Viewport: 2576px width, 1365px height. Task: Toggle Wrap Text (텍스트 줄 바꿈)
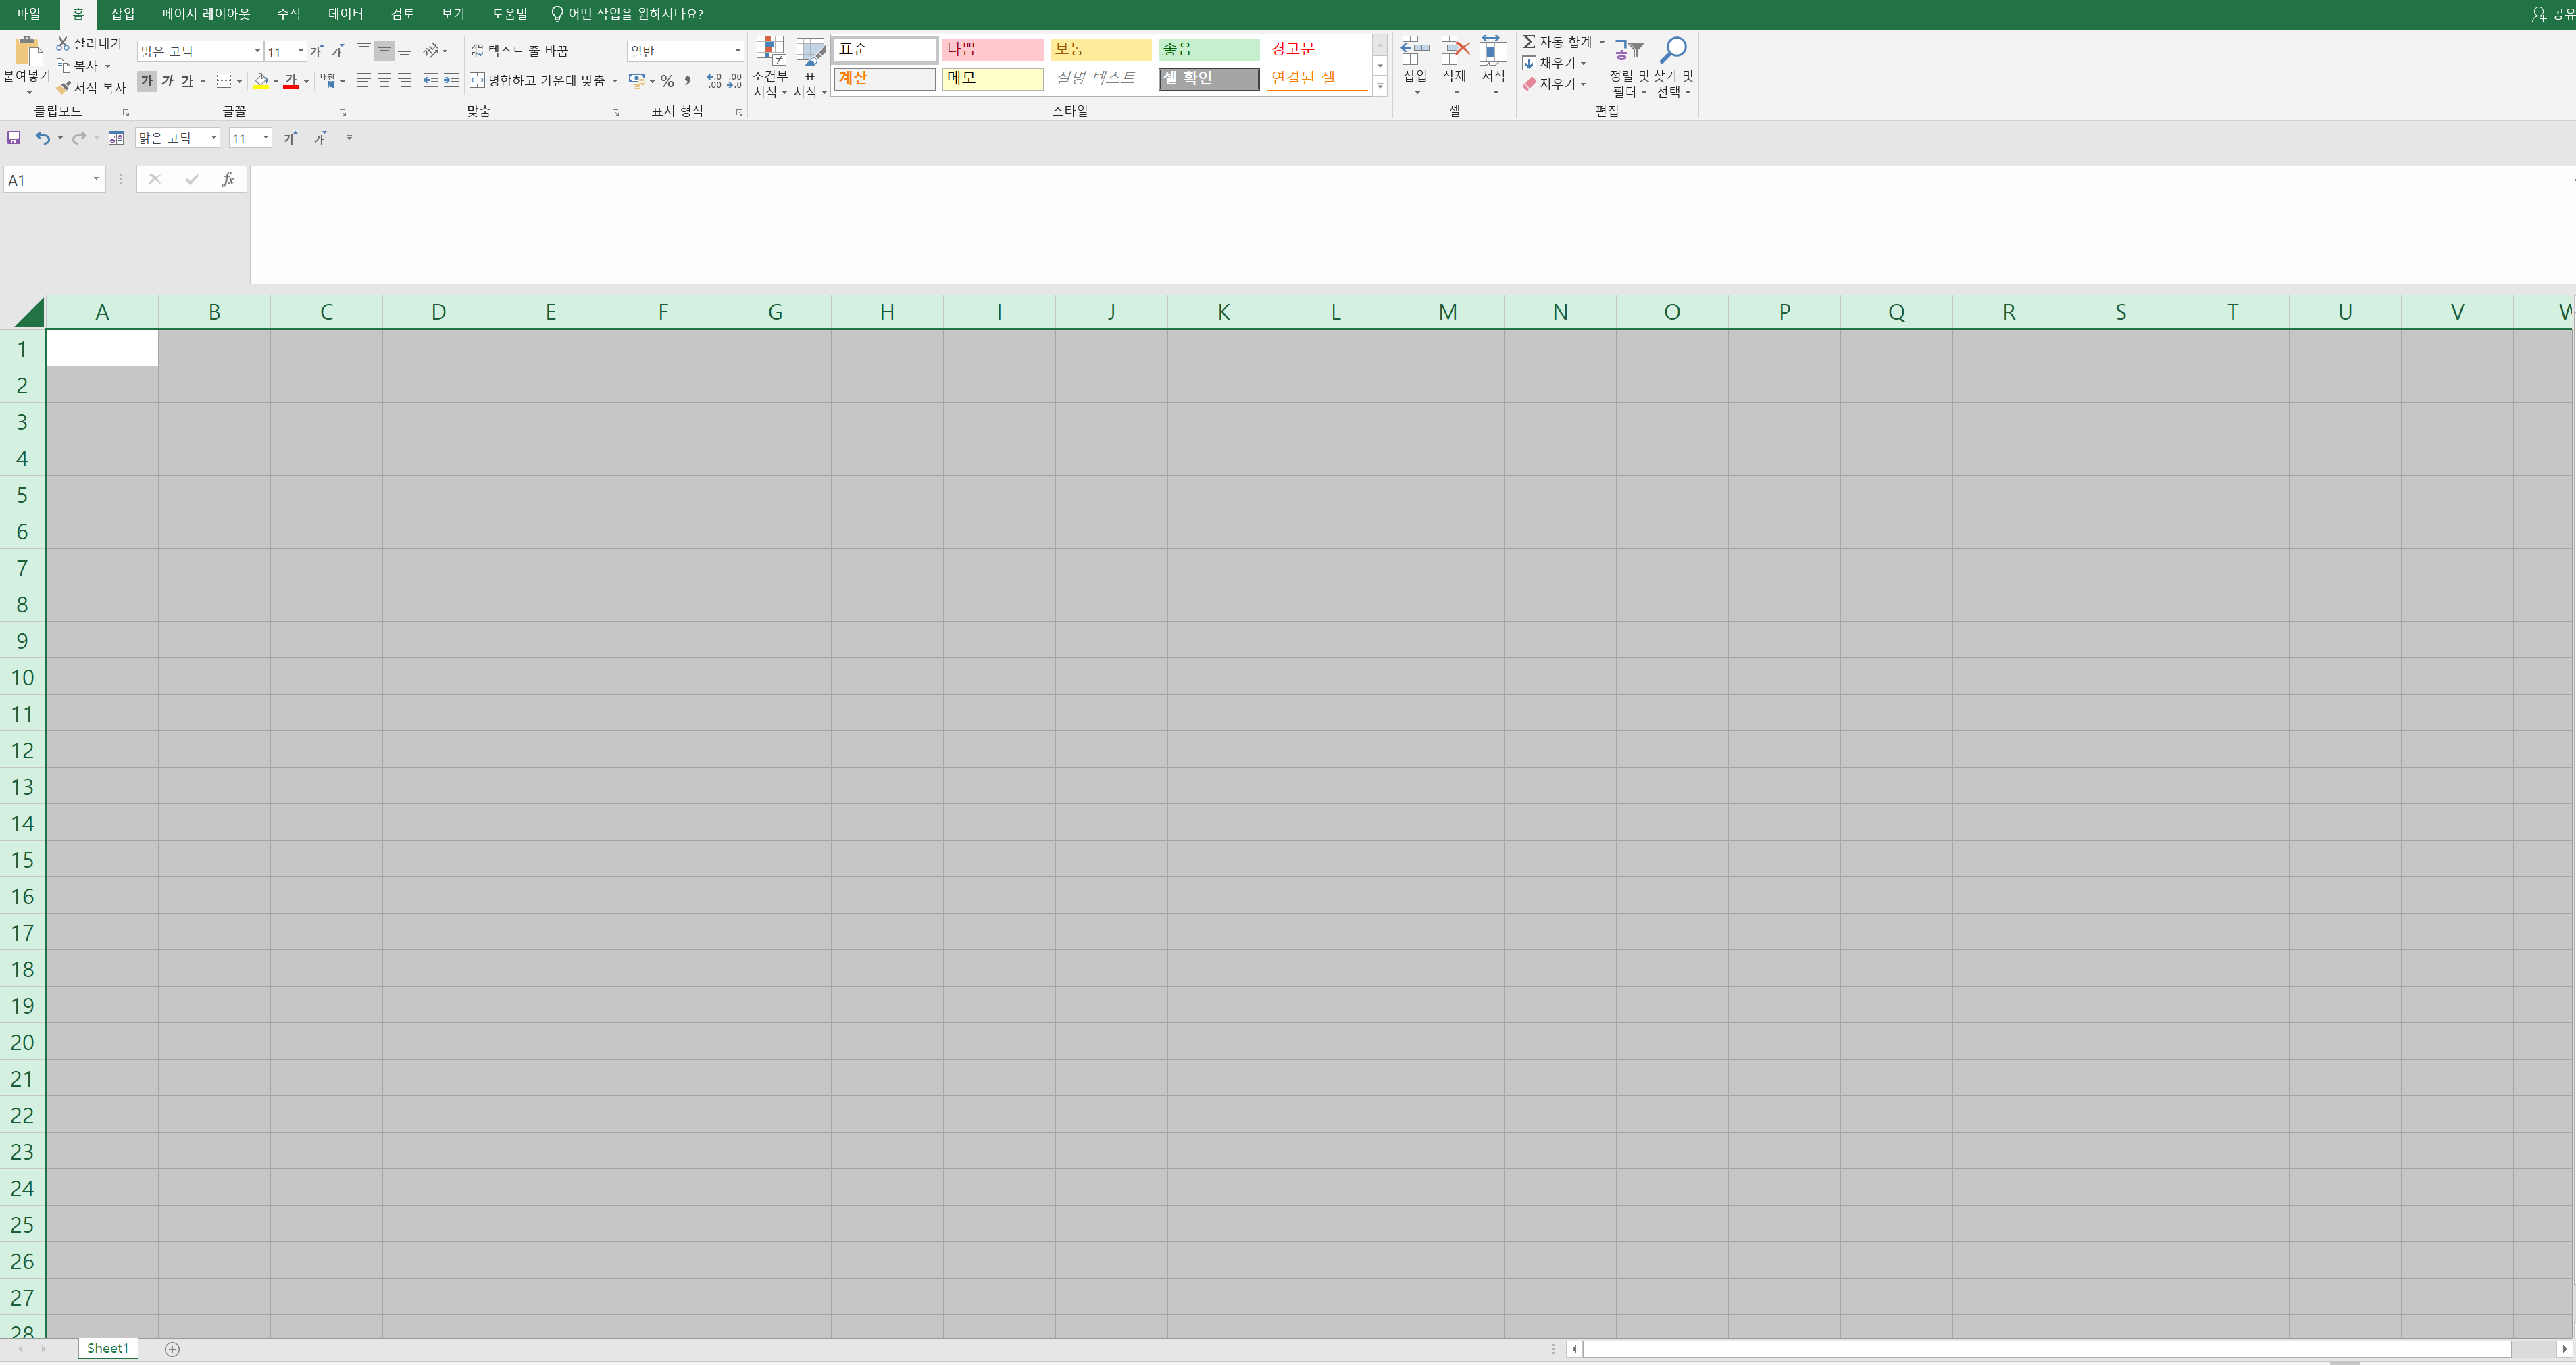520,51
